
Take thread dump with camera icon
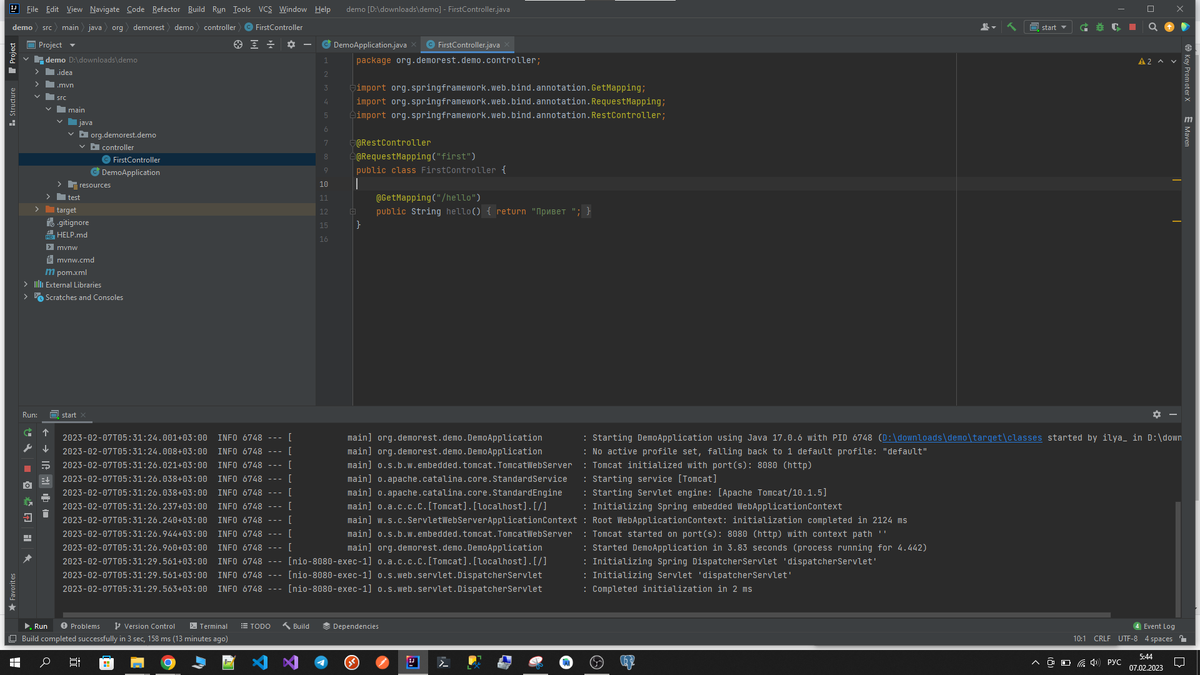[28, 485]
